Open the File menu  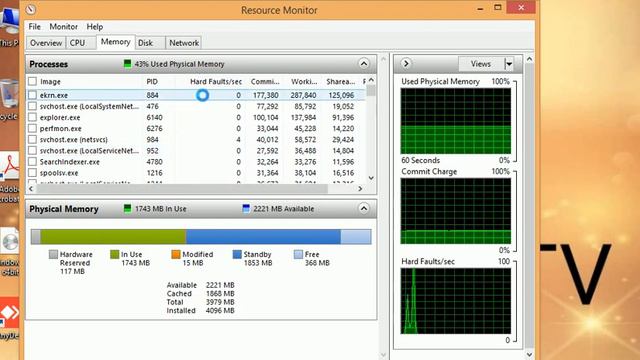(34, 27)
